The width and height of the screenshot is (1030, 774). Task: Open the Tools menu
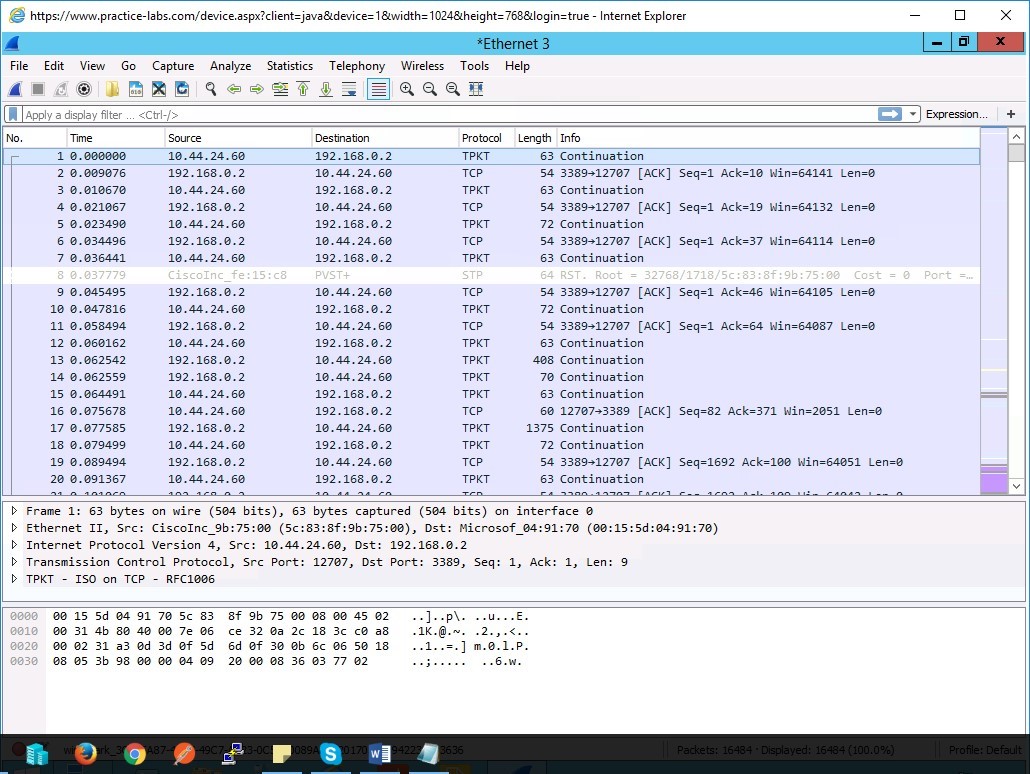click(474, 66)
